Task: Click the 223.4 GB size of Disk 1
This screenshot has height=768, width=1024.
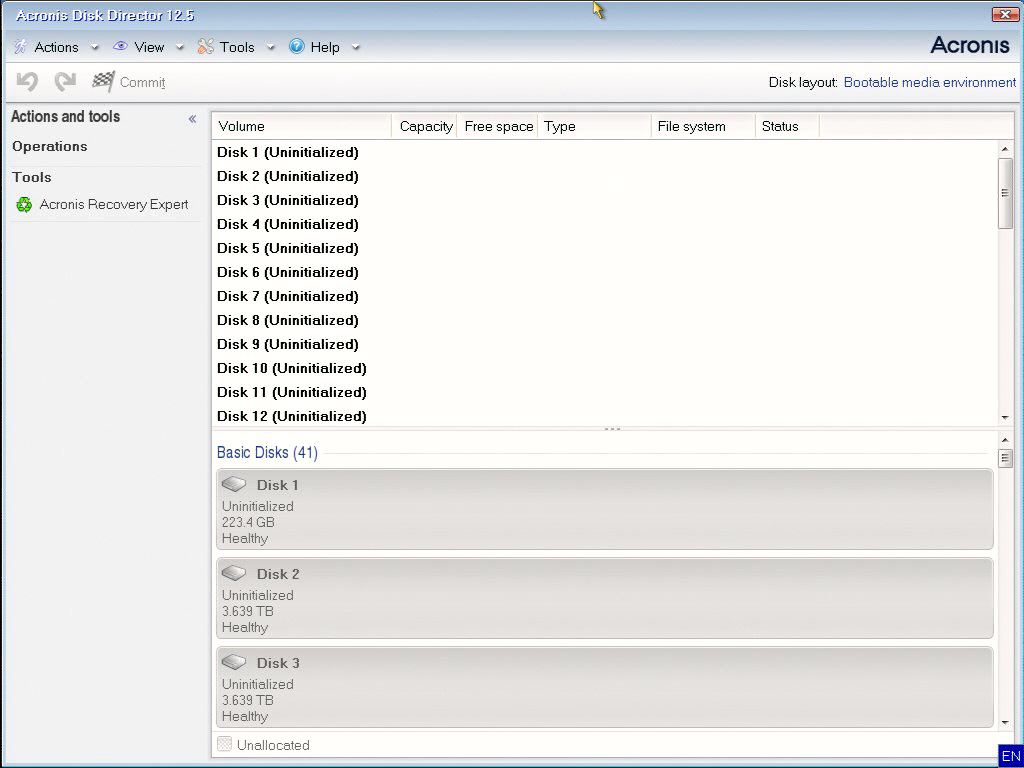Action: [x=248, y=522]
